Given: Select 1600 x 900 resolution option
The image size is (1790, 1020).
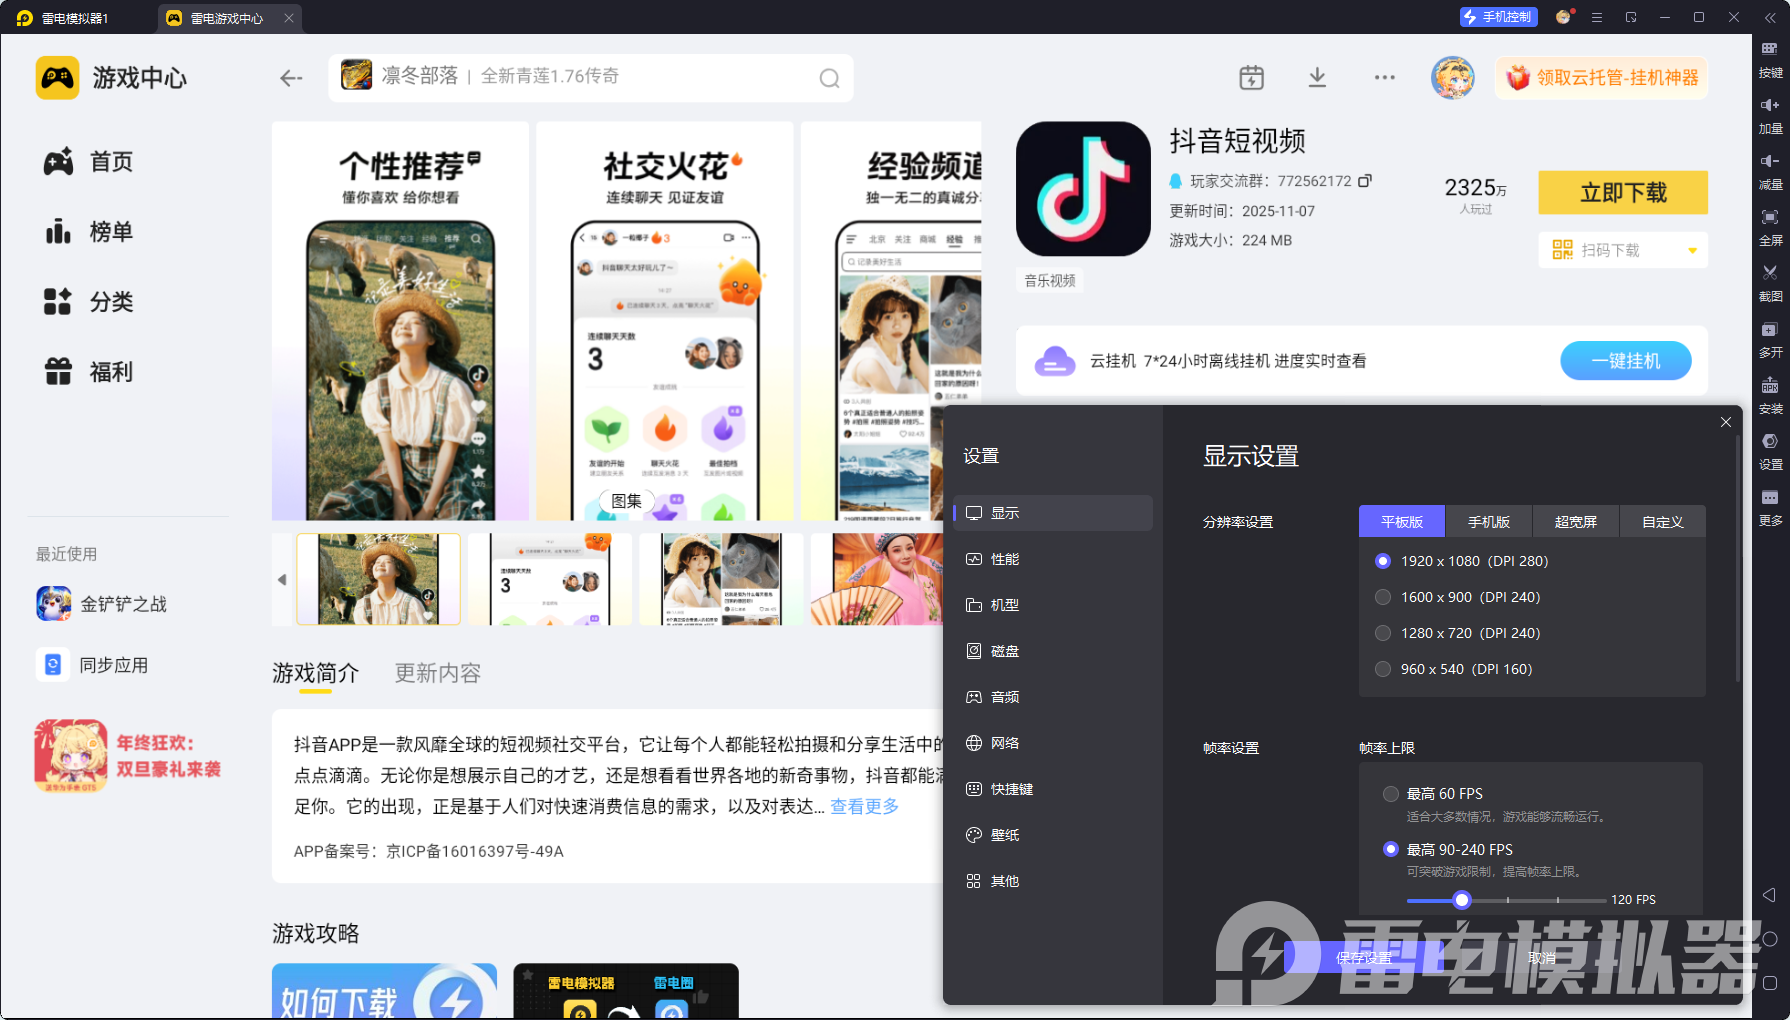Looking at the screenshot, I should click(x=1383, y=597).
